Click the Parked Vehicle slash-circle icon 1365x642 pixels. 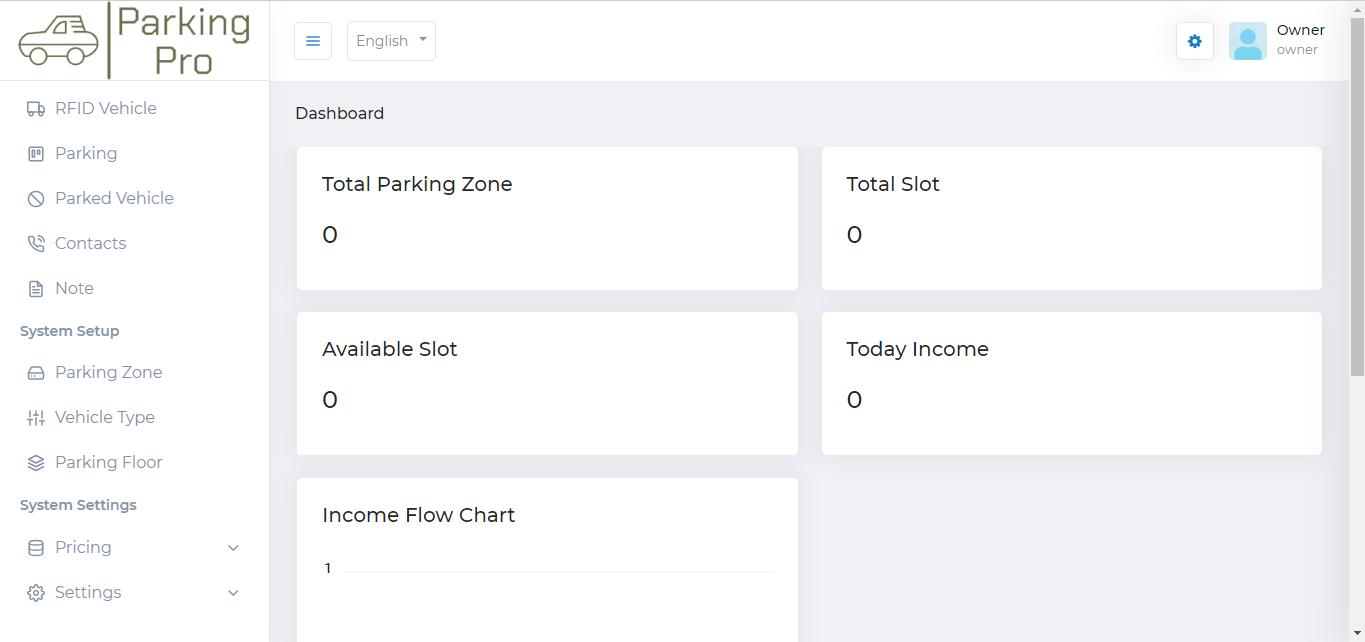tap(36, 199)
